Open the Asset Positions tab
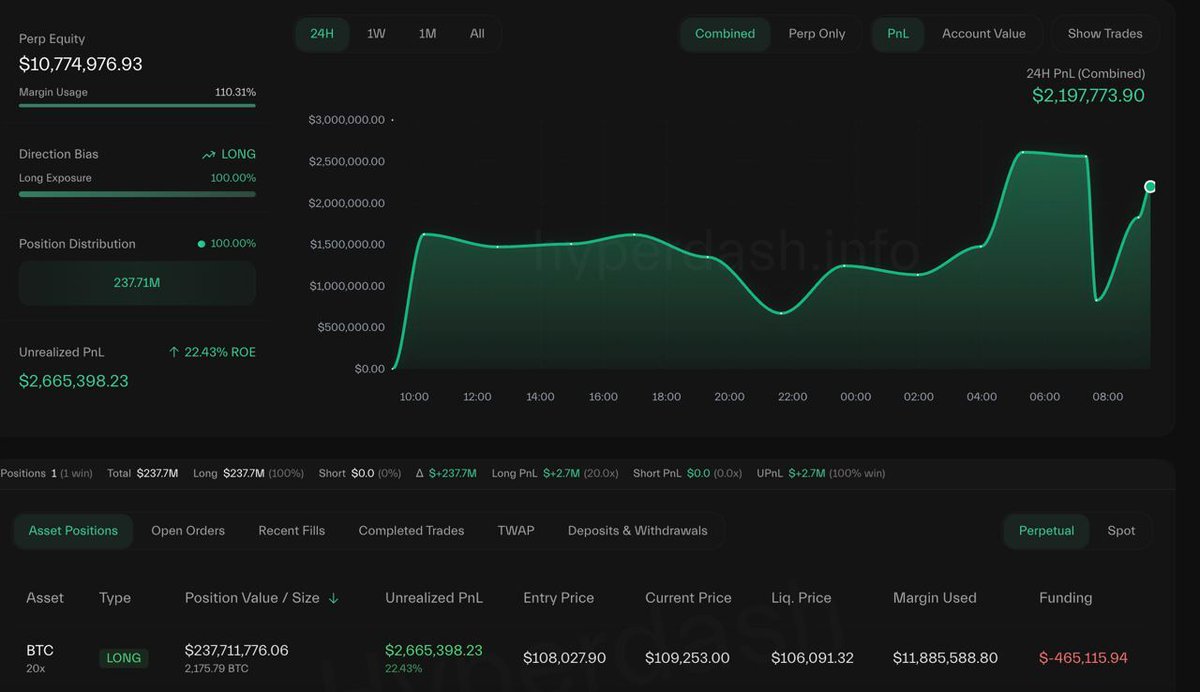 click(73, 530)
